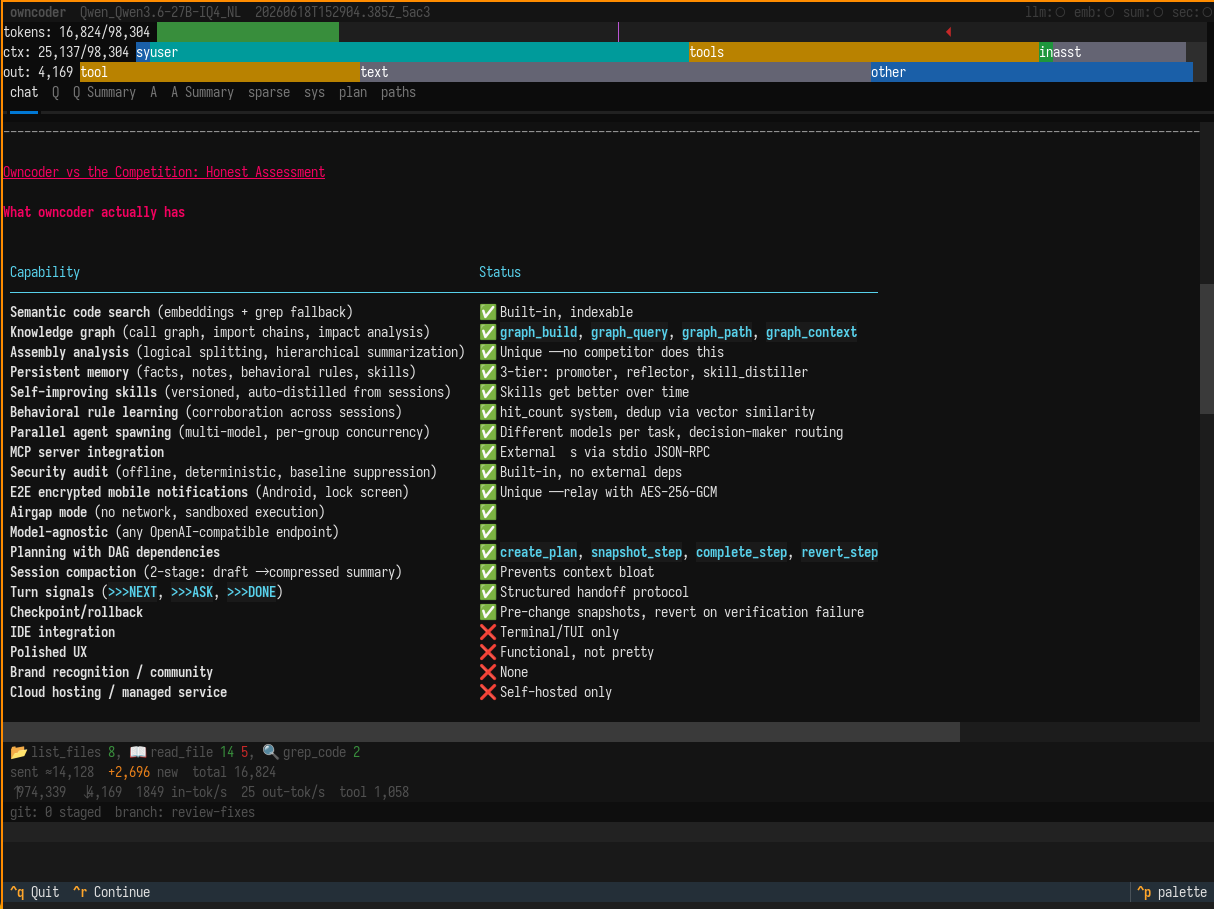Open the Q Summary tab

104,92
